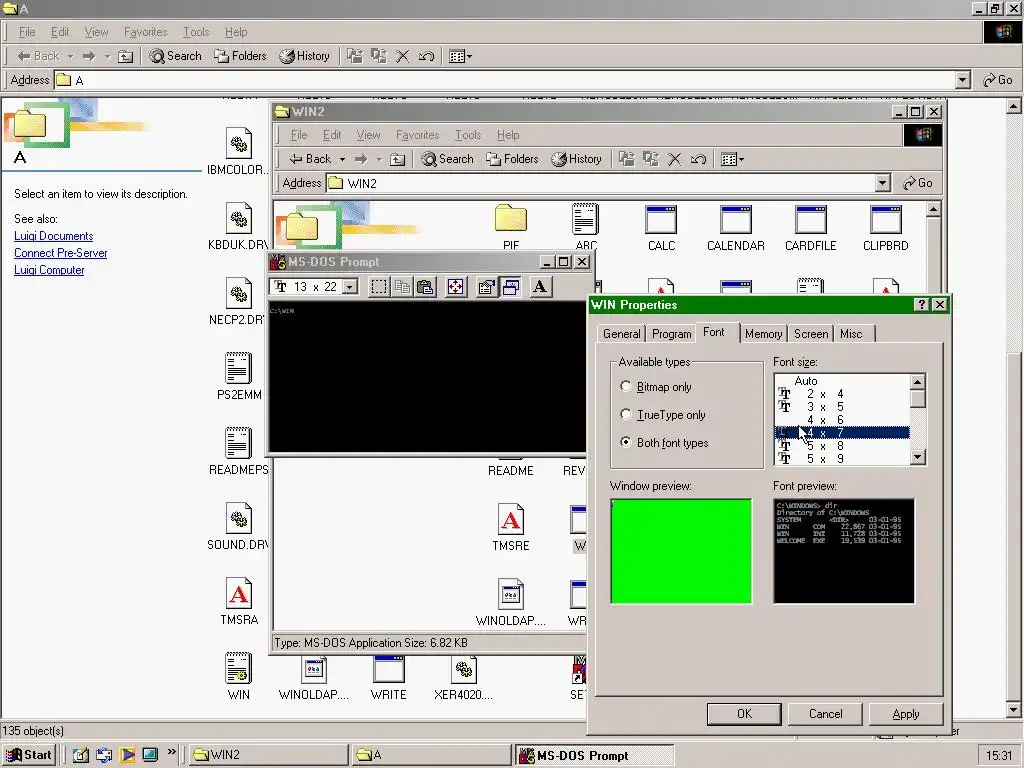Open the CARDFILE icon in WIN2 window
Image resolution: width=1024 pixels, height=768 pixels.
[x=810, y=228]
